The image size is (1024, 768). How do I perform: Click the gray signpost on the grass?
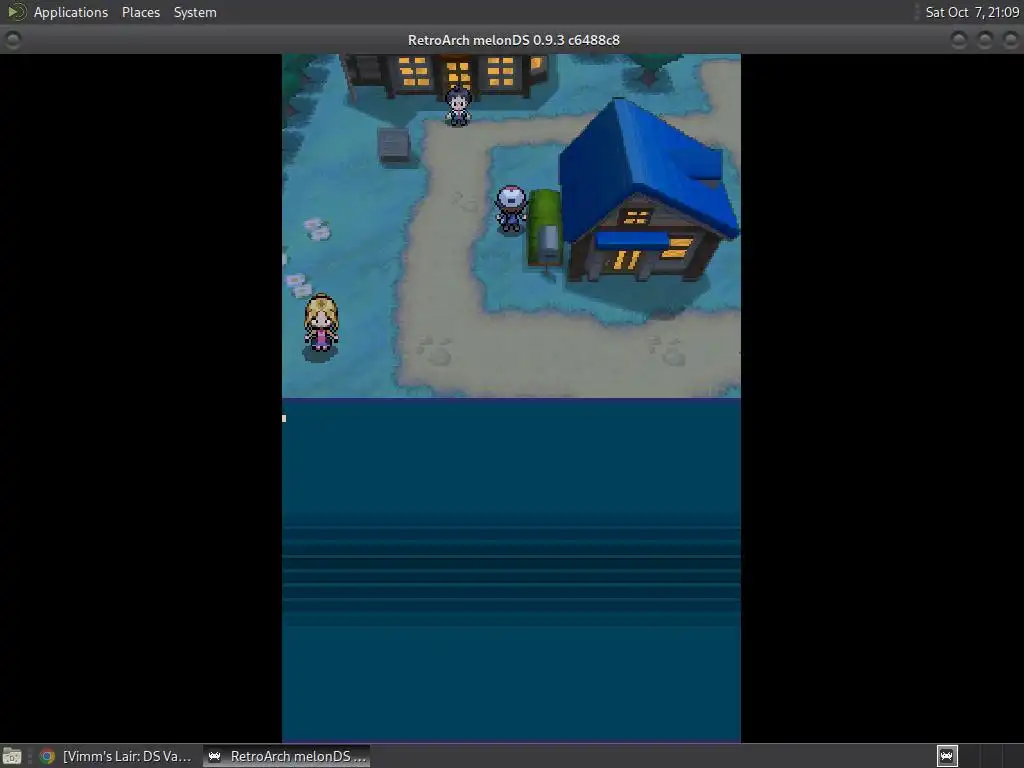click(x=394, y=144)
